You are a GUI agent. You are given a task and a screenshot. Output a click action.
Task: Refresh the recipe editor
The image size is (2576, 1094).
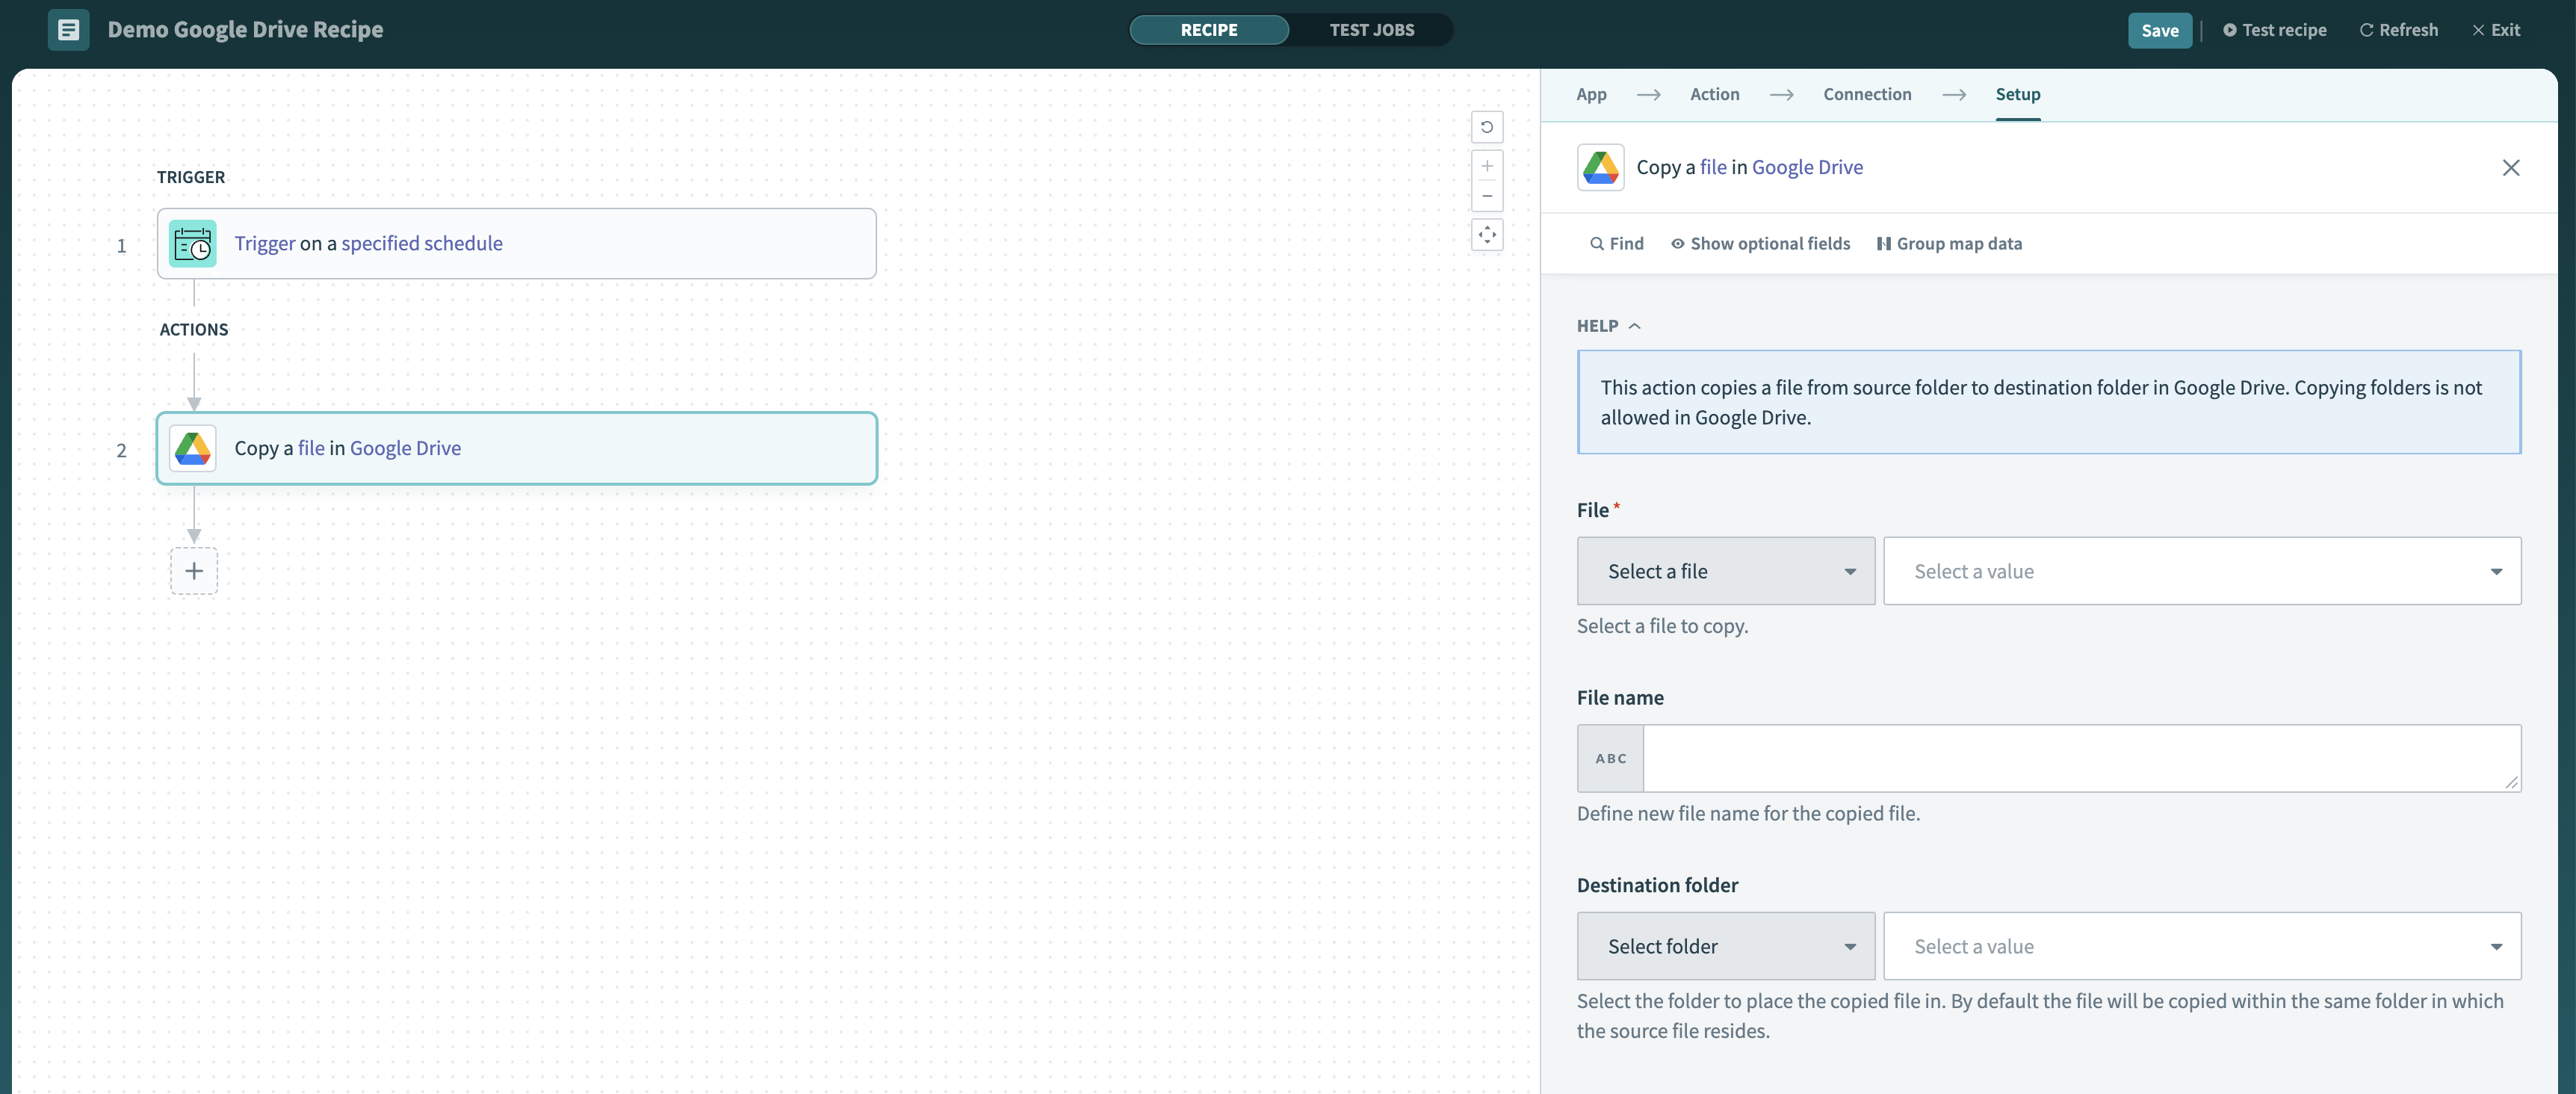(x=2398, y=30)
